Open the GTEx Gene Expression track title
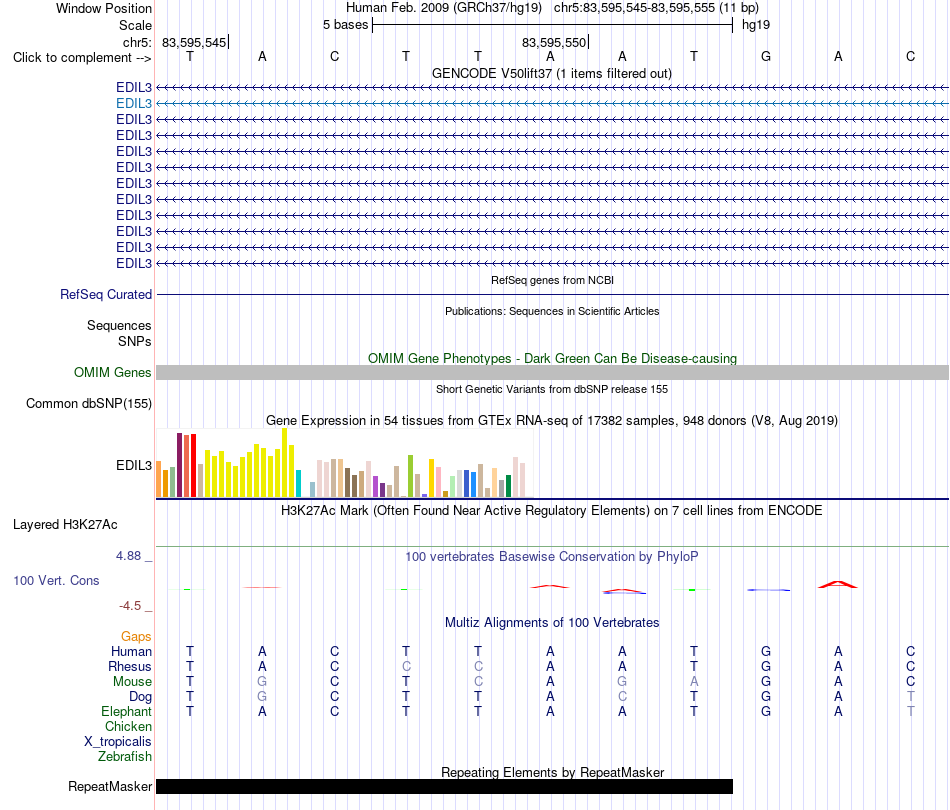 click(x=552, y=420)
